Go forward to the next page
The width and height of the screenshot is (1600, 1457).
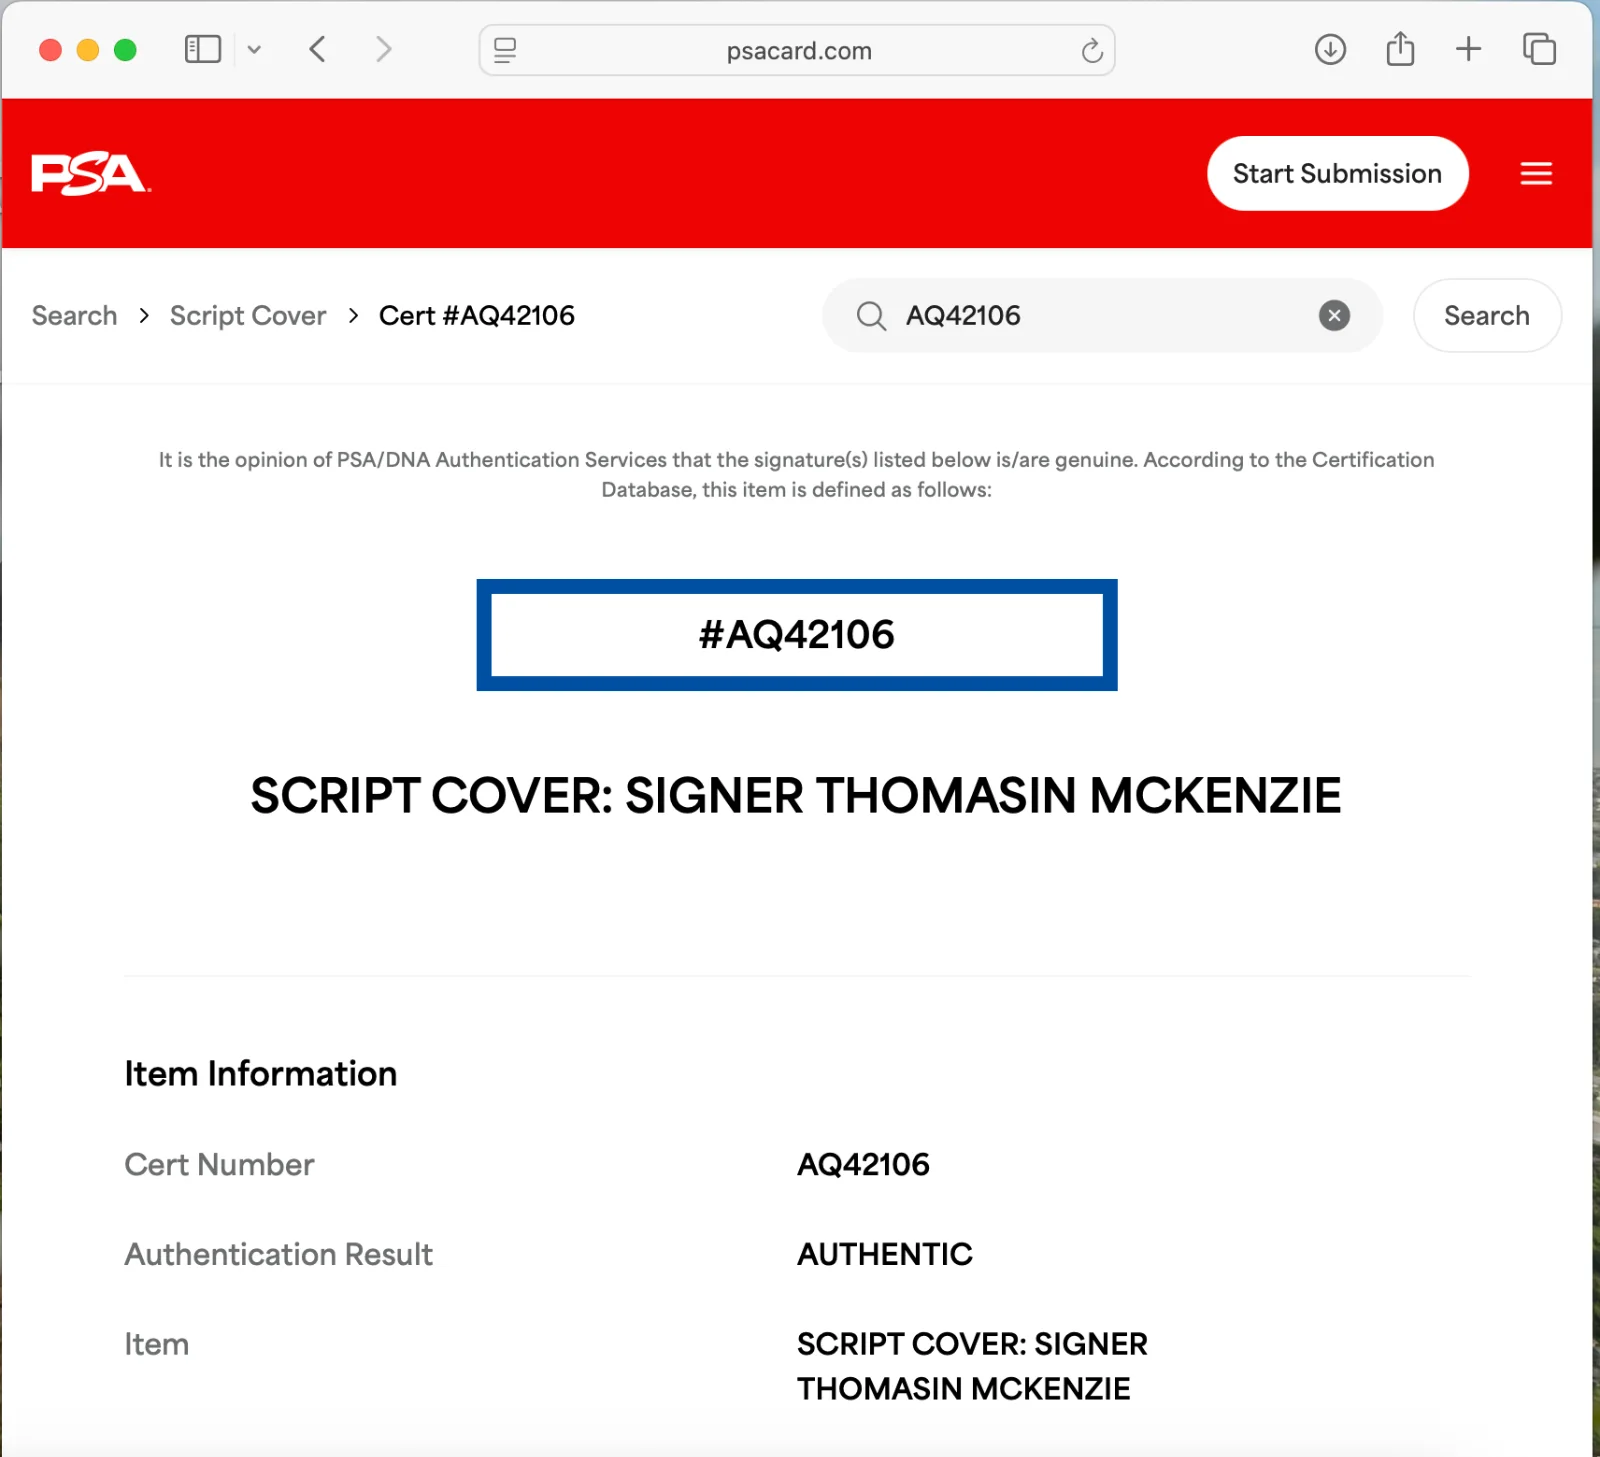(383, 49)
